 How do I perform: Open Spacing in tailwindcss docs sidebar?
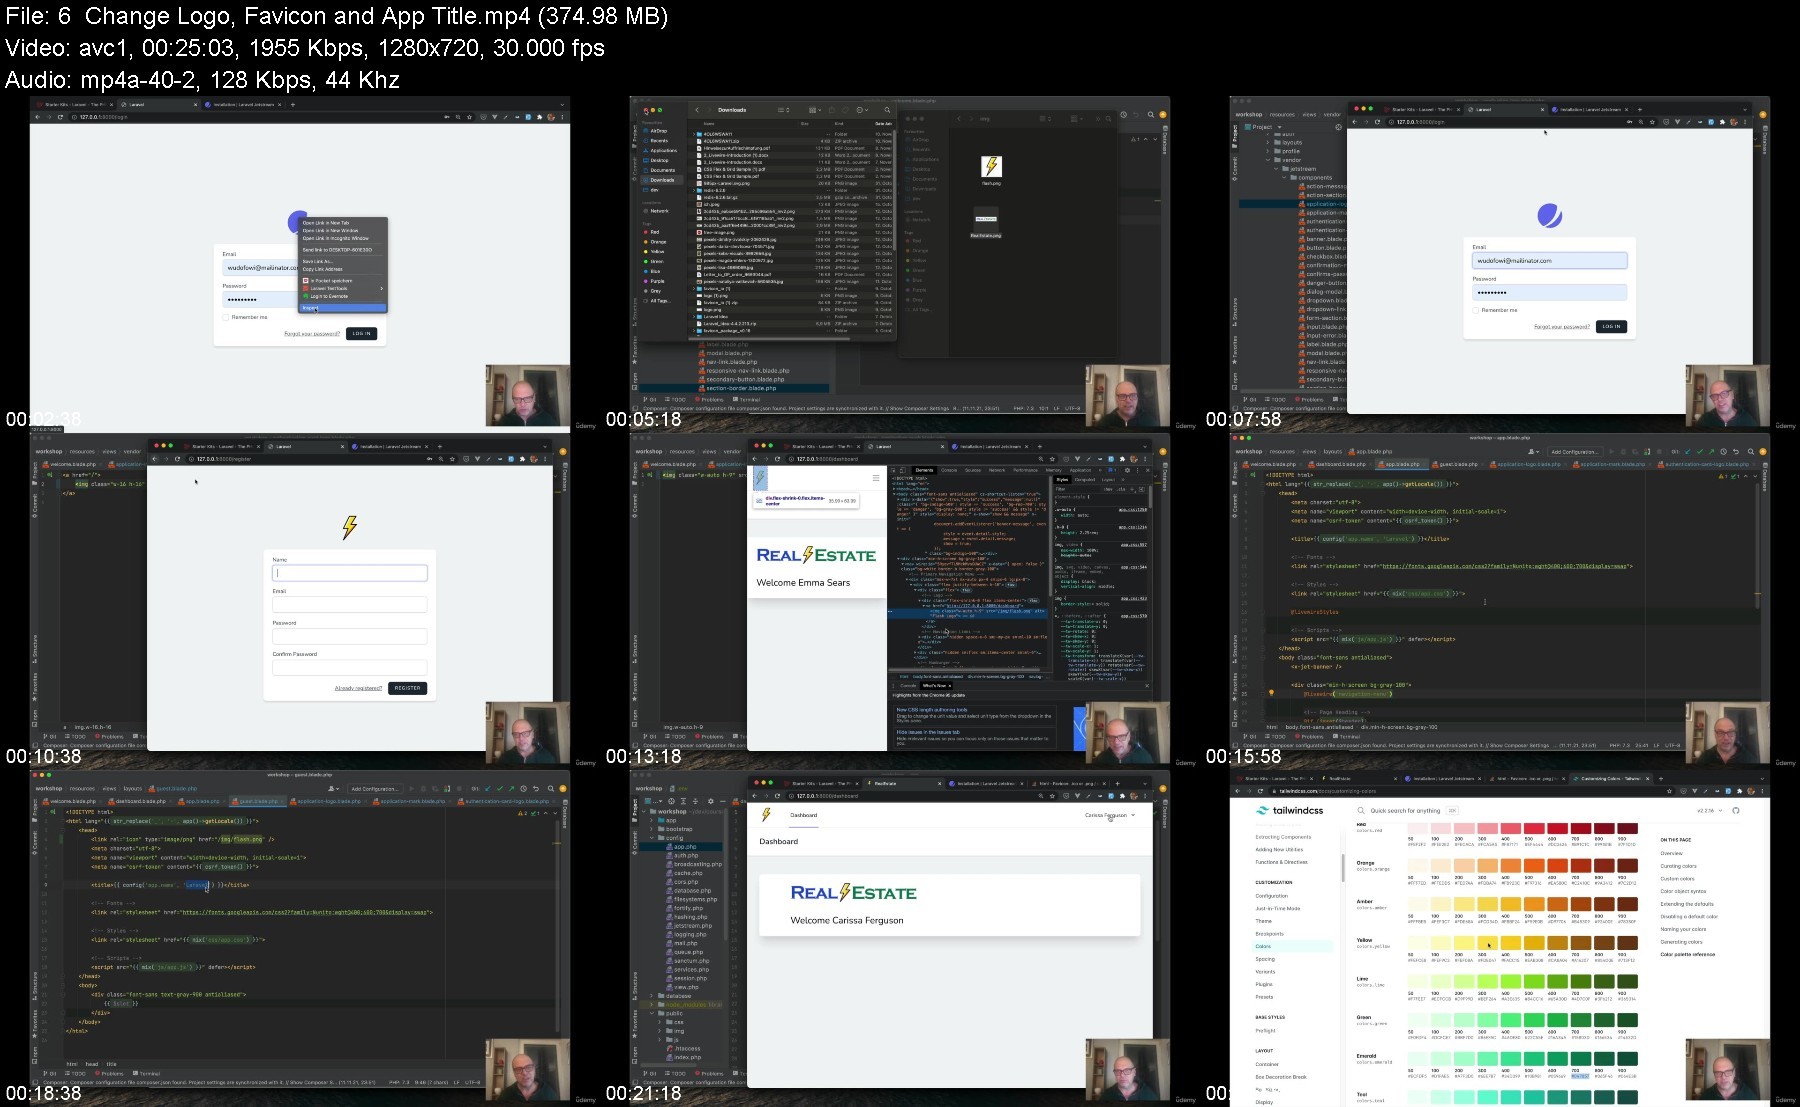pyautogui.click(x=1265, y=959)
